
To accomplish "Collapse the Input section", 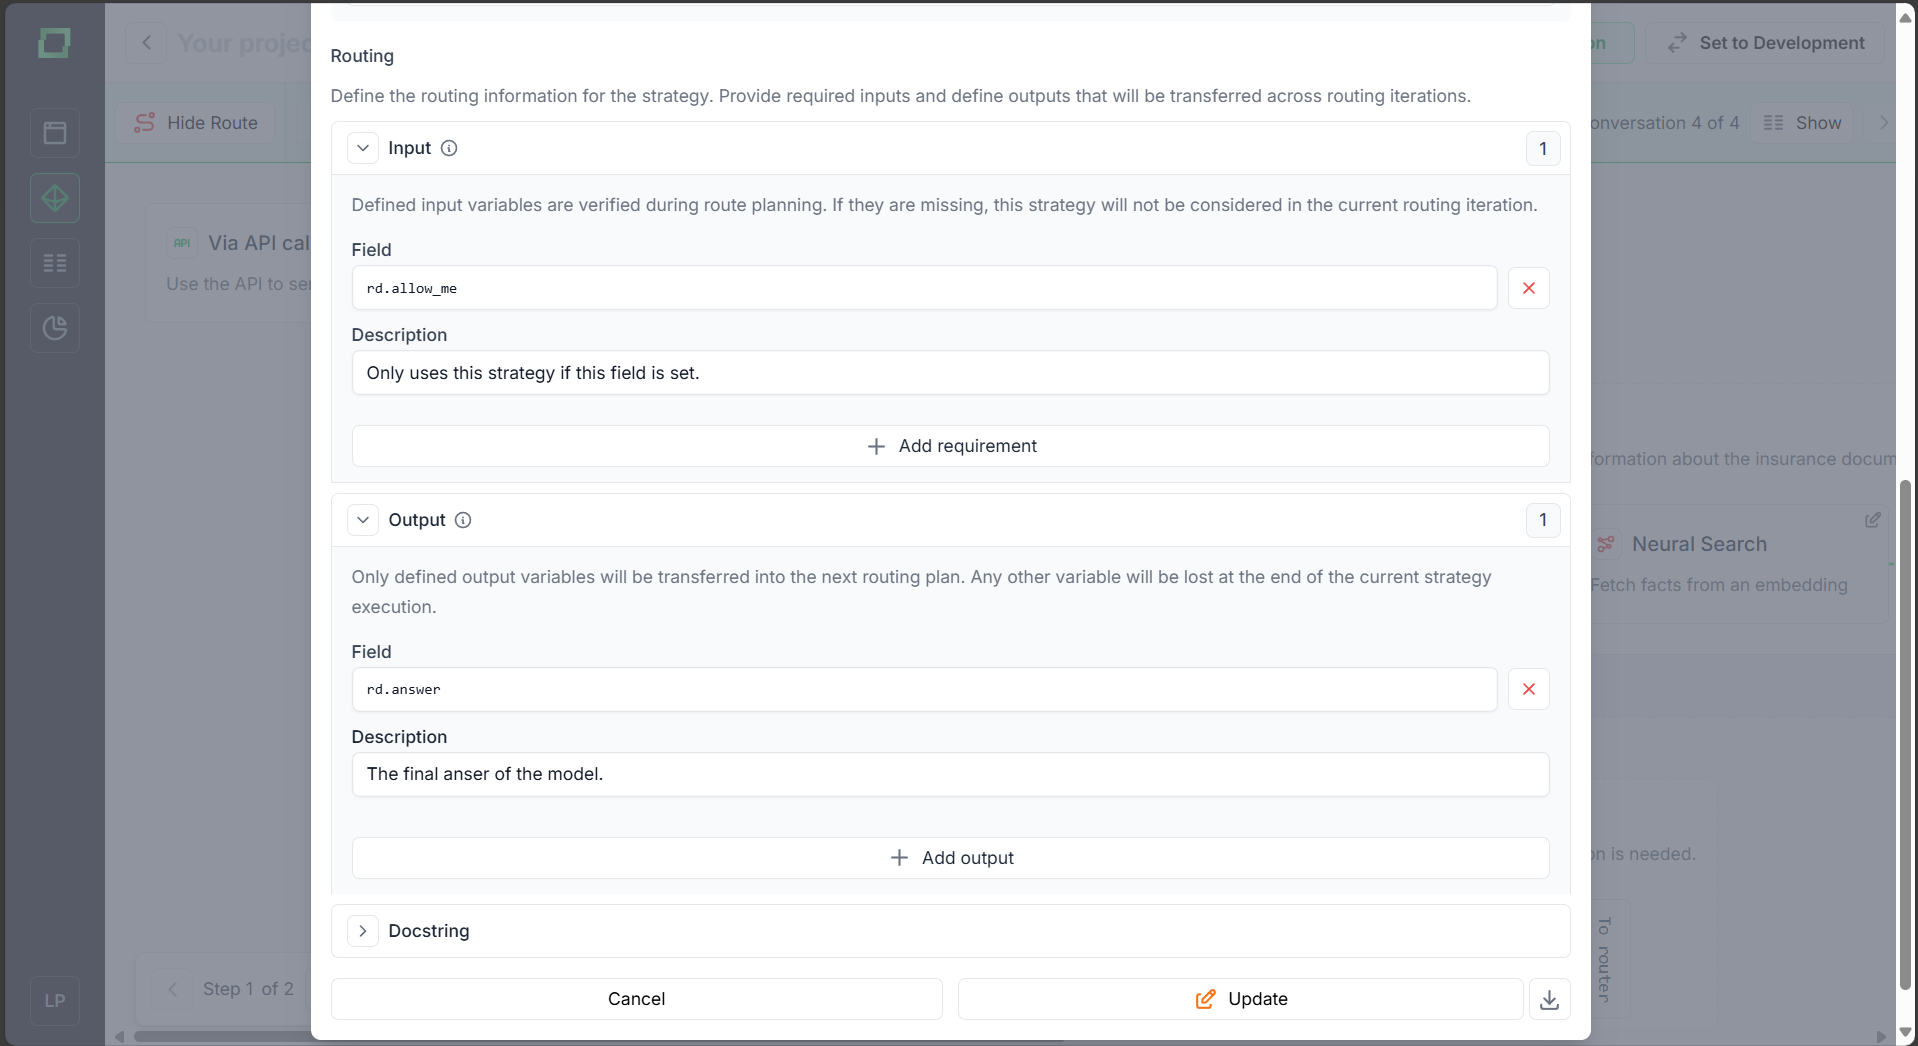I will tap(363, 148).
